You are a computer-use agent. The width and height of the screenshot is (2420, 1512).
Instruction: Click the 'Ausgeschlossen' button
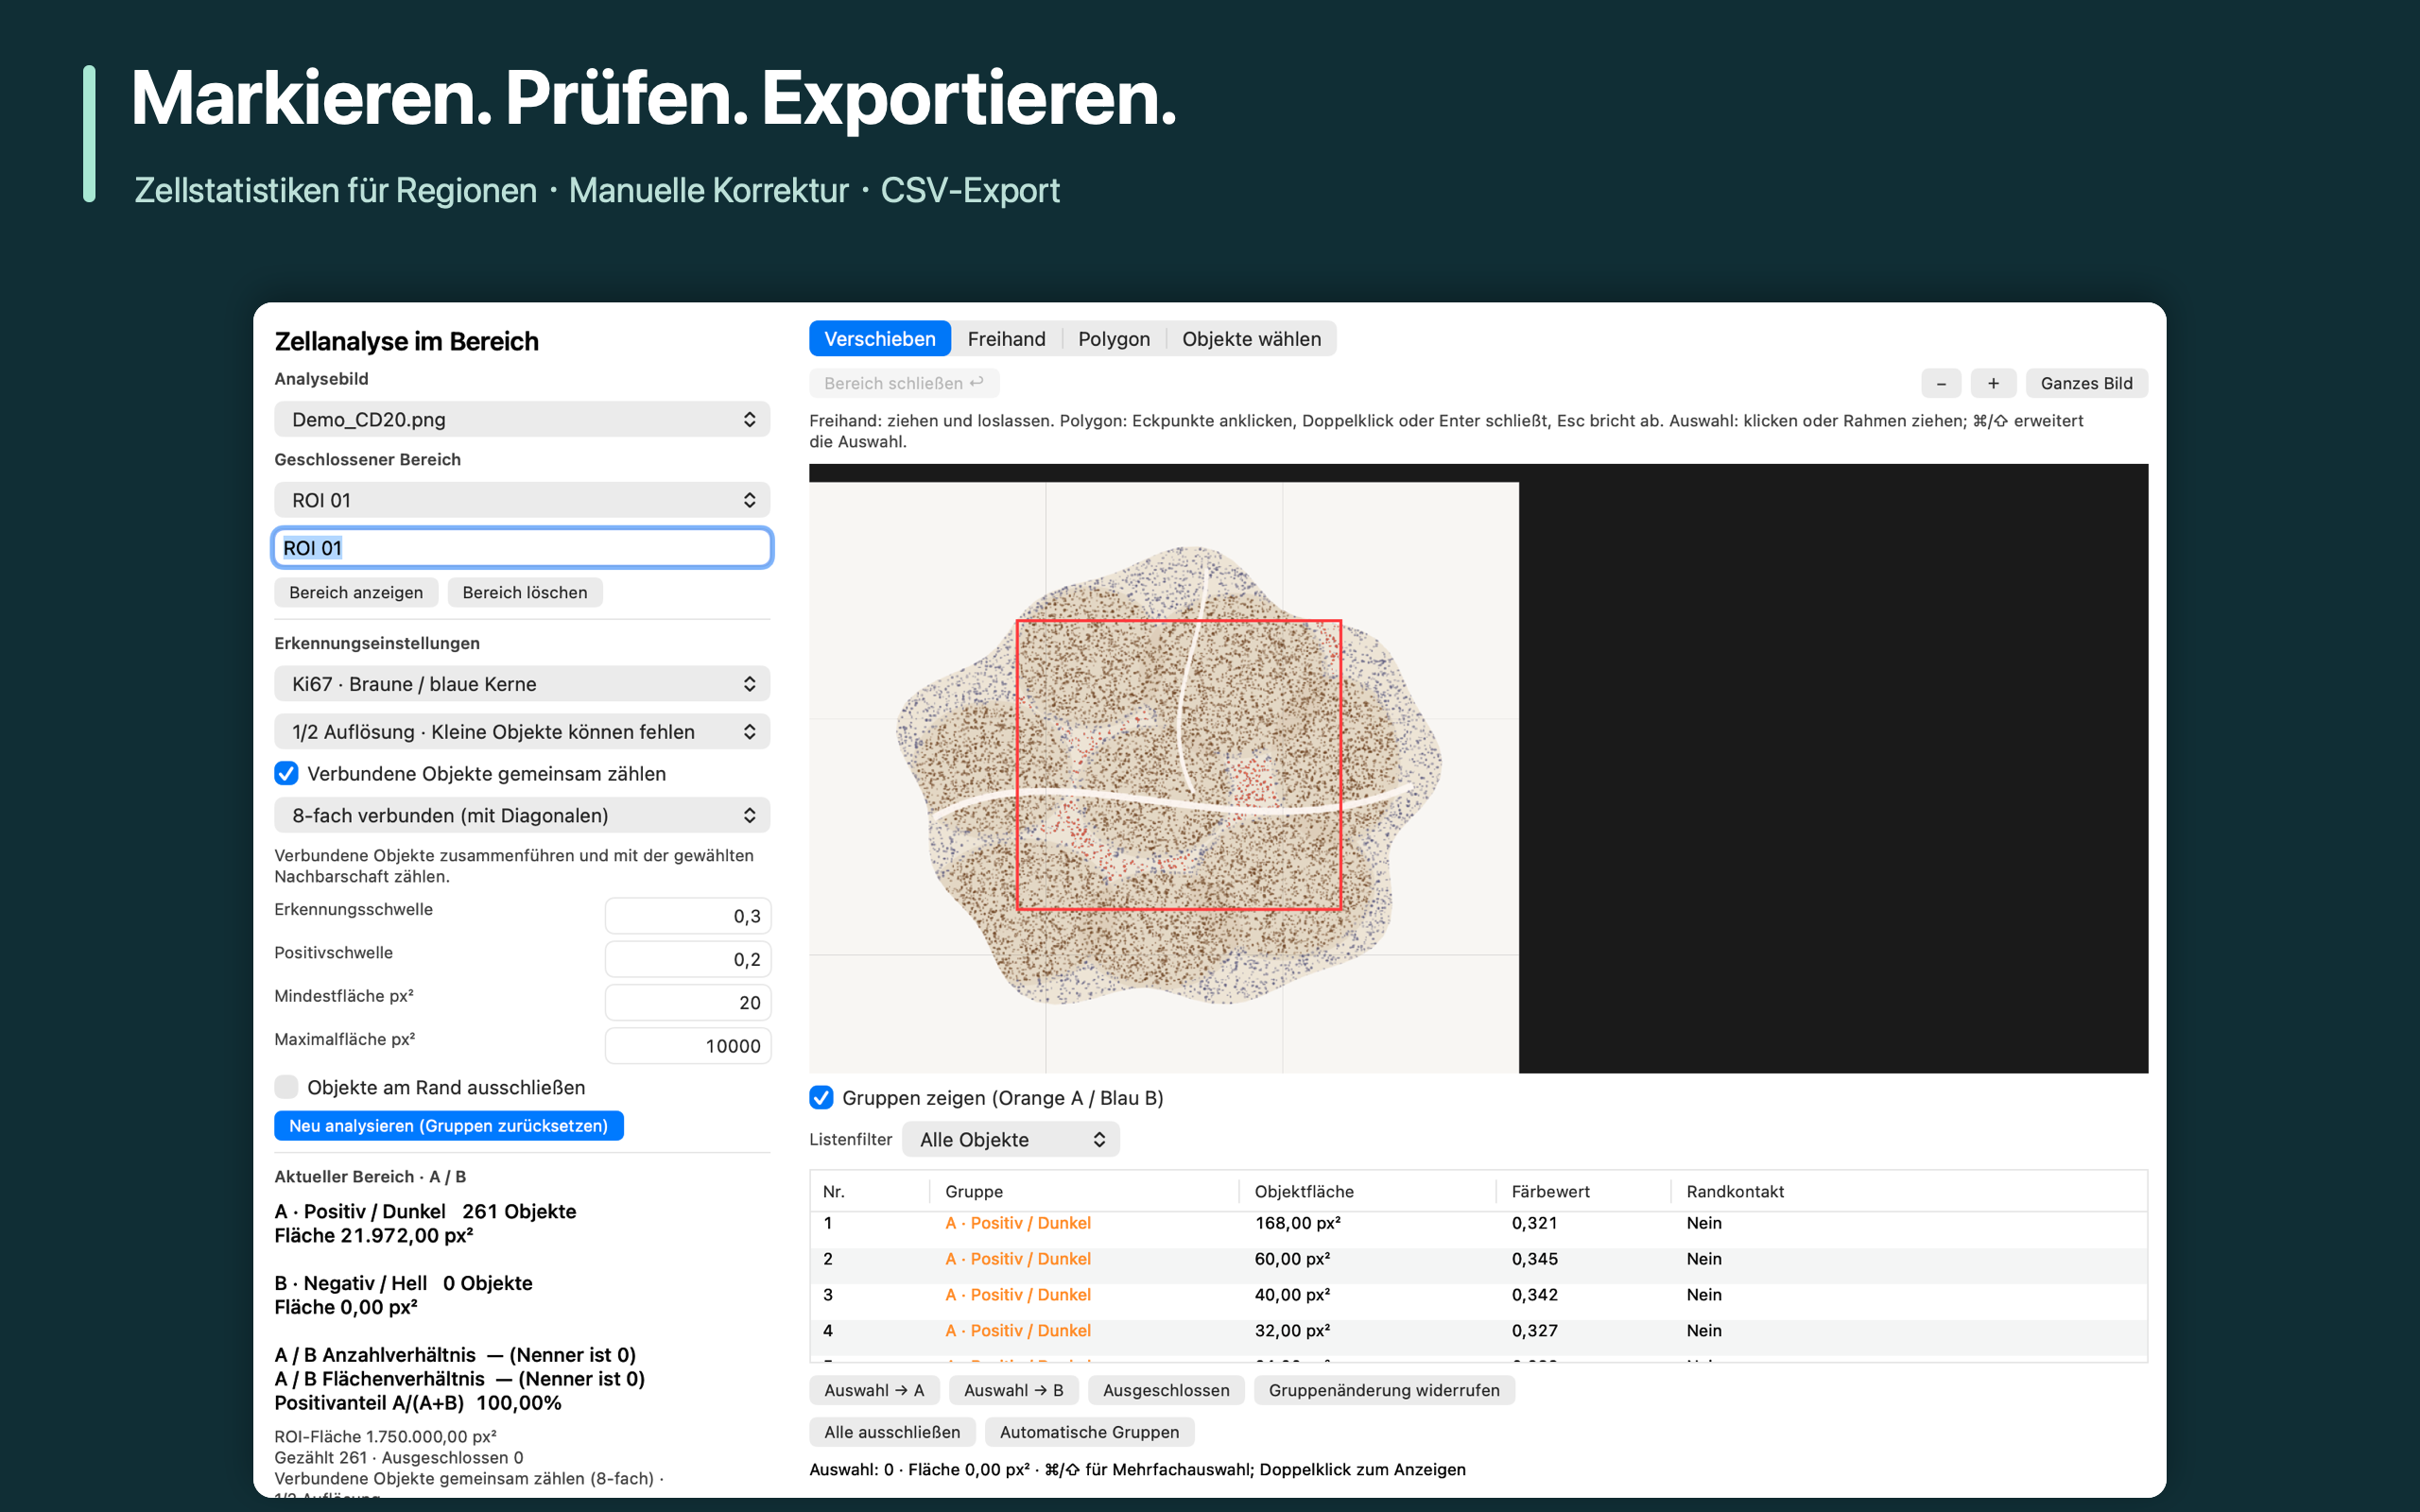[x=1166, y=1390]
